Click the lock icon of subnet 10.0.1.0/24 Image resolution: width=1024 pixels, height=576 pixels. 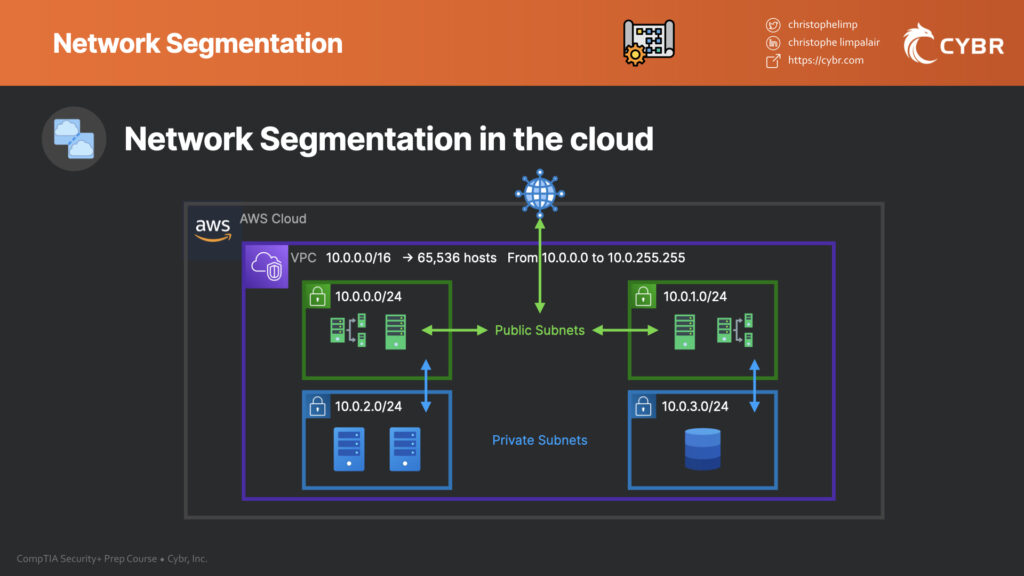(x=643, y=296)
